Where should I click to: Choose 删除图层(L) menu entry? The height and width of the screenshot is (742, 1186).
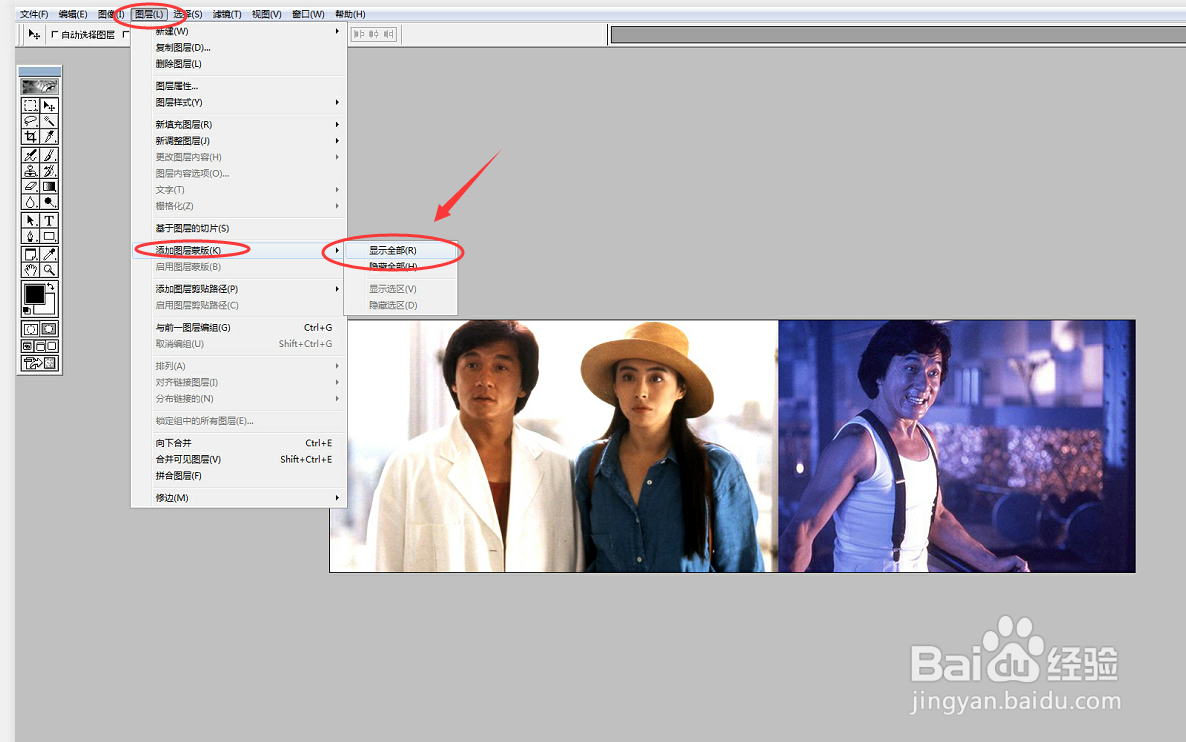coord(239,64)
